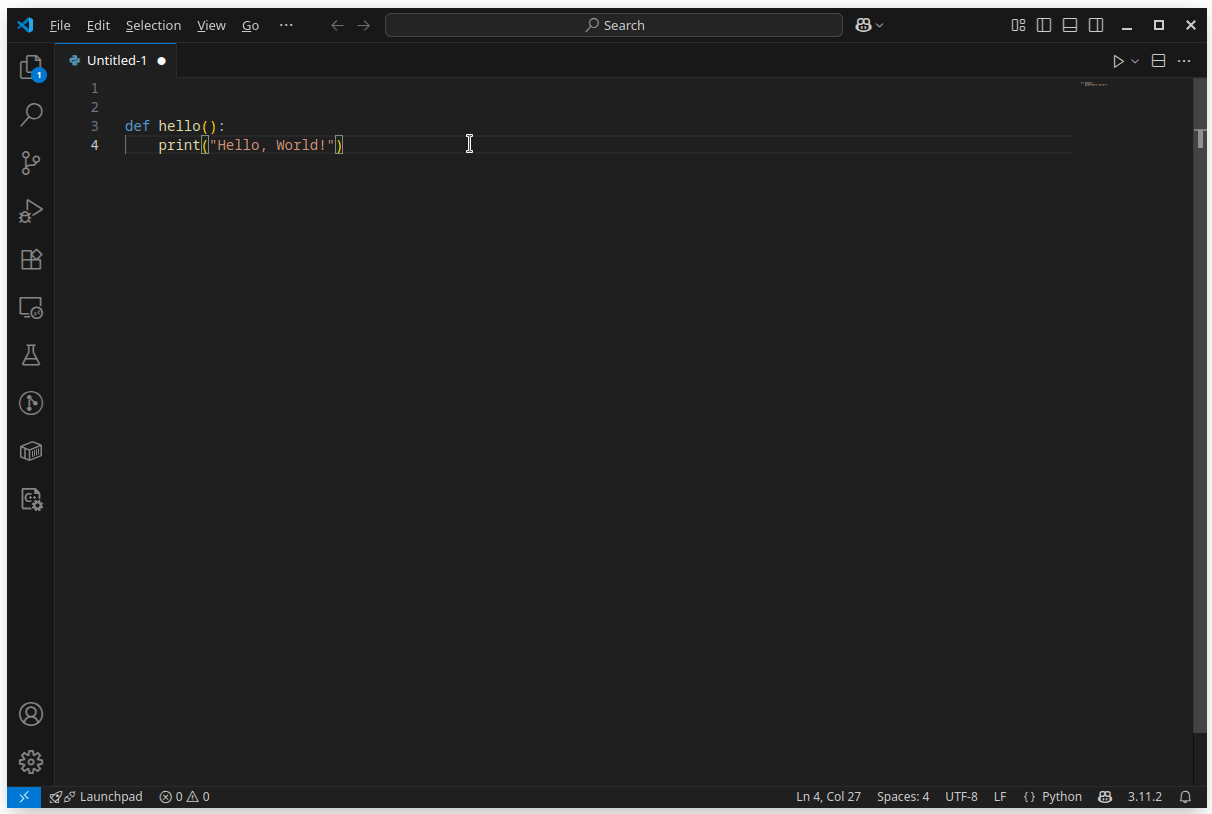Open the File menu
Image resolution: width=1212 pixels, height=814 pixels.
[x=60, y=25]
